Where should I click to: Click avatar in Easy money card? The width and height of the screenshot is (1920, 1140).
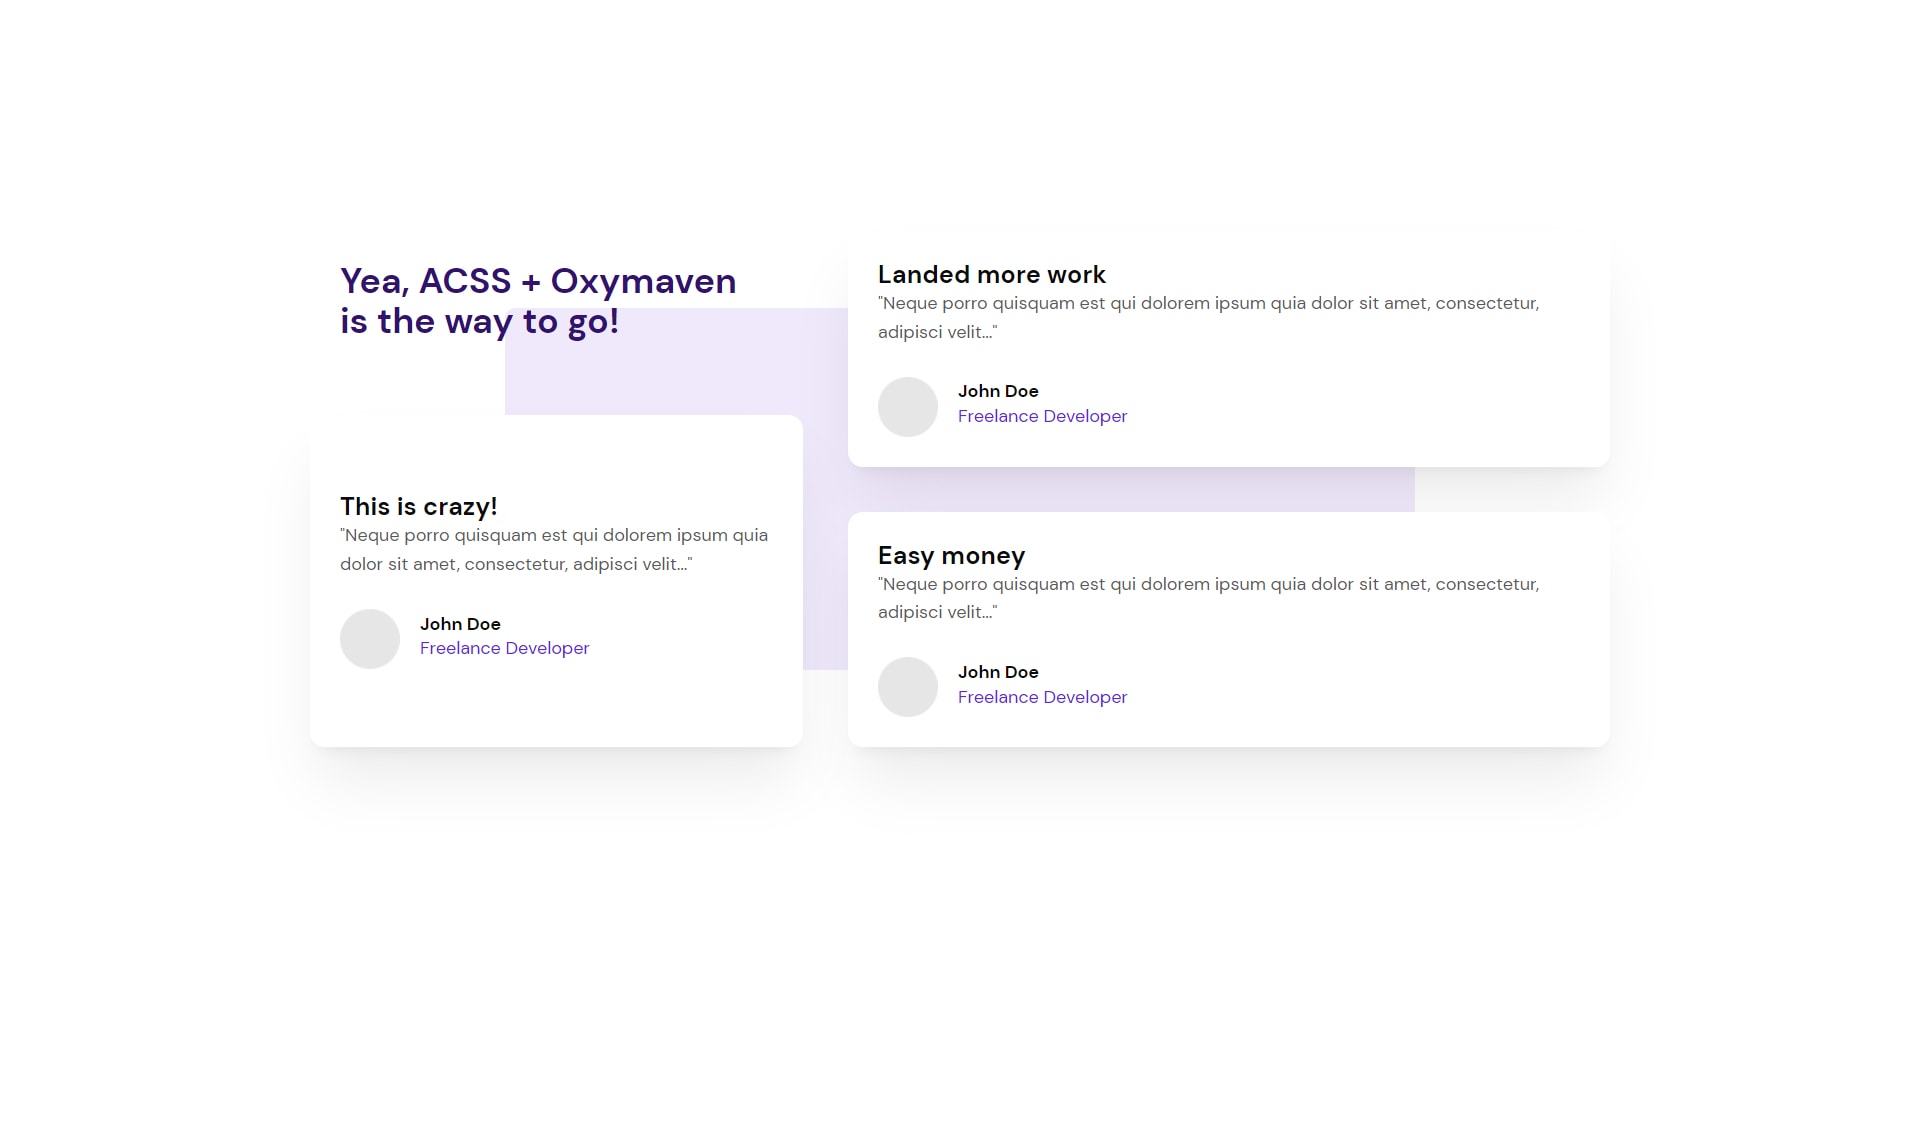[907, 687]
